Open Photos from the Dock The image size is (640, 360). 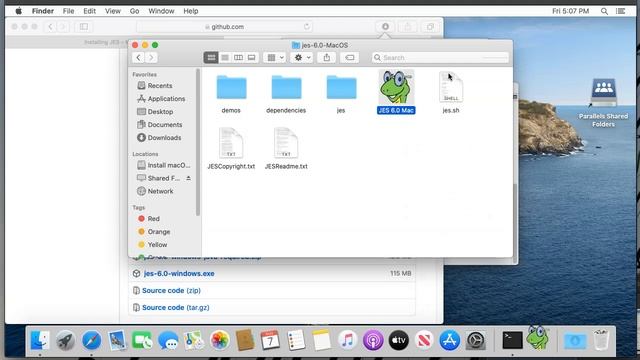220,340
